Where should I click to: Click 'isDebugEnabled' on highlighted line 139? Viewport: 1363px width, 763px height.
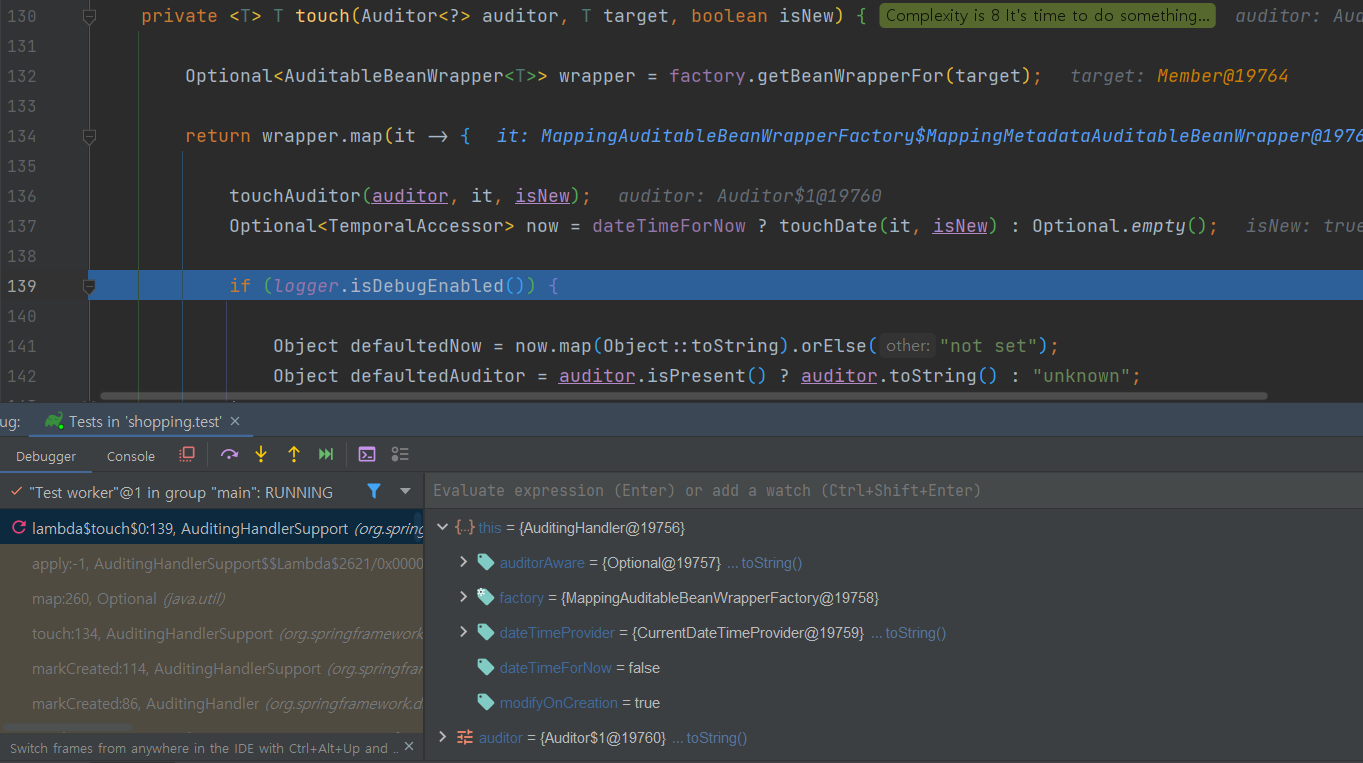(x=429, y=286)
